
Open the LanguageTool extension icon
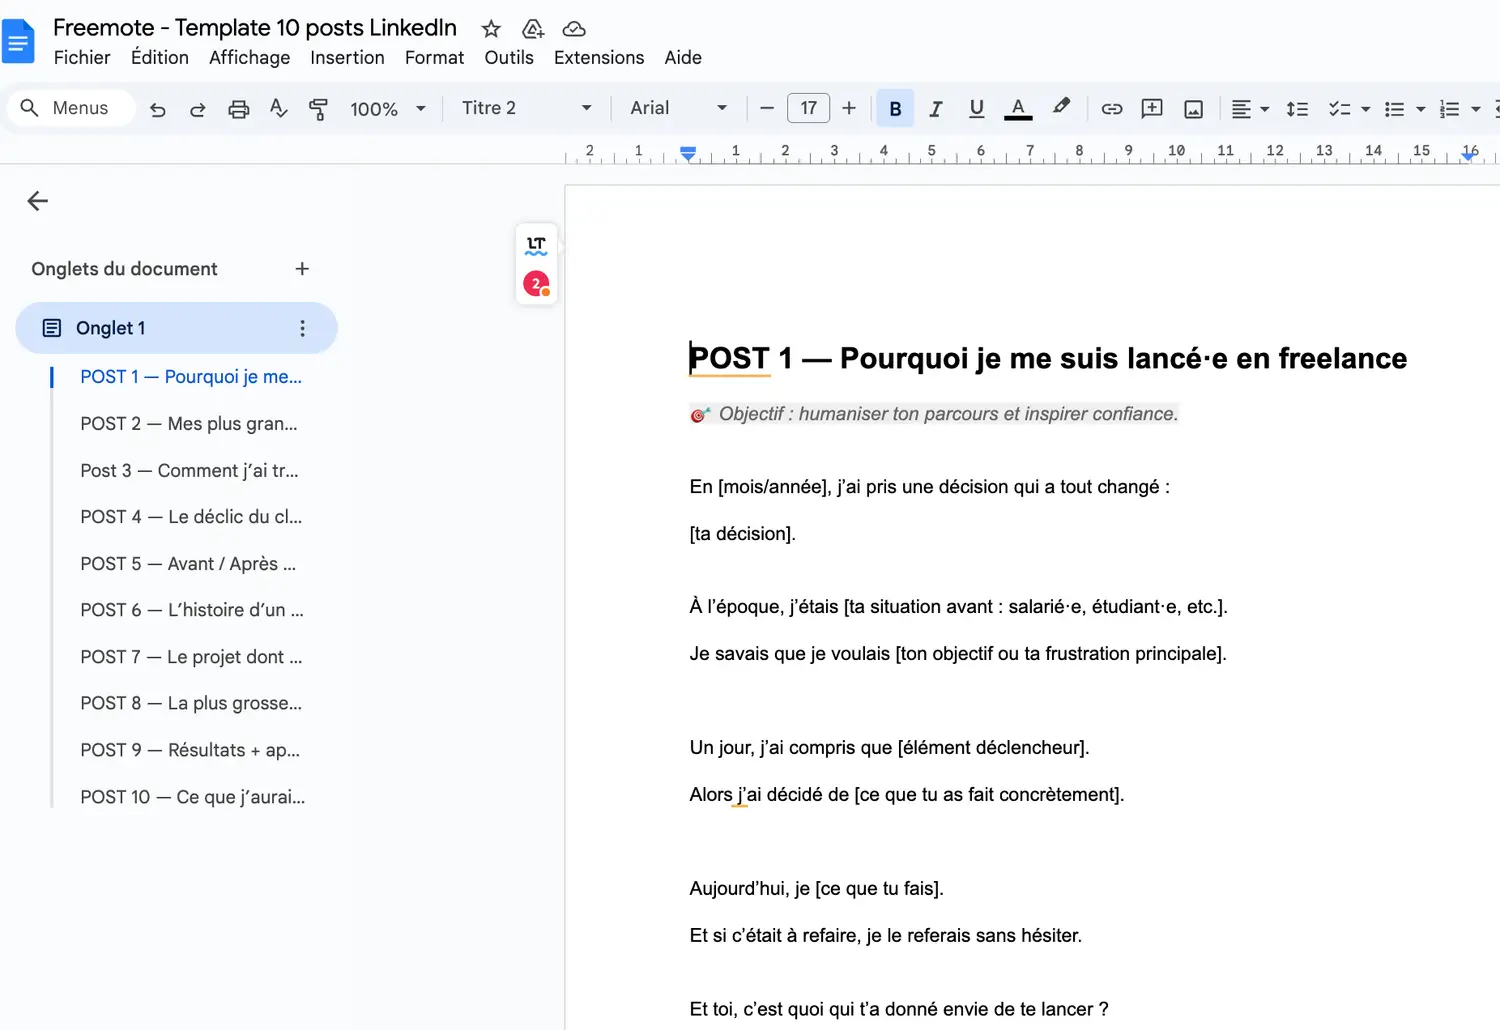tap(536, 245)
